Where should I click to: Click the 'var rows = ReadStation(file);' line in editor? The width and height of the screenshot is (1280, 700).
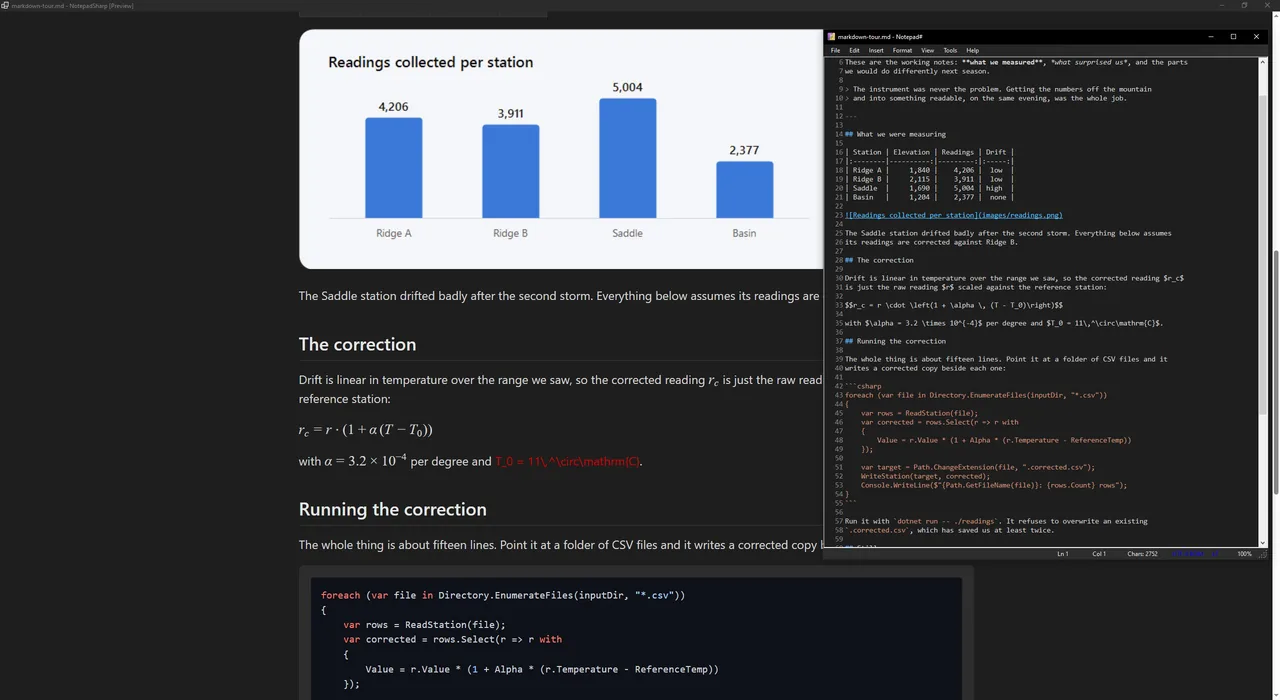pyautogui.click(x=919, y=413)
